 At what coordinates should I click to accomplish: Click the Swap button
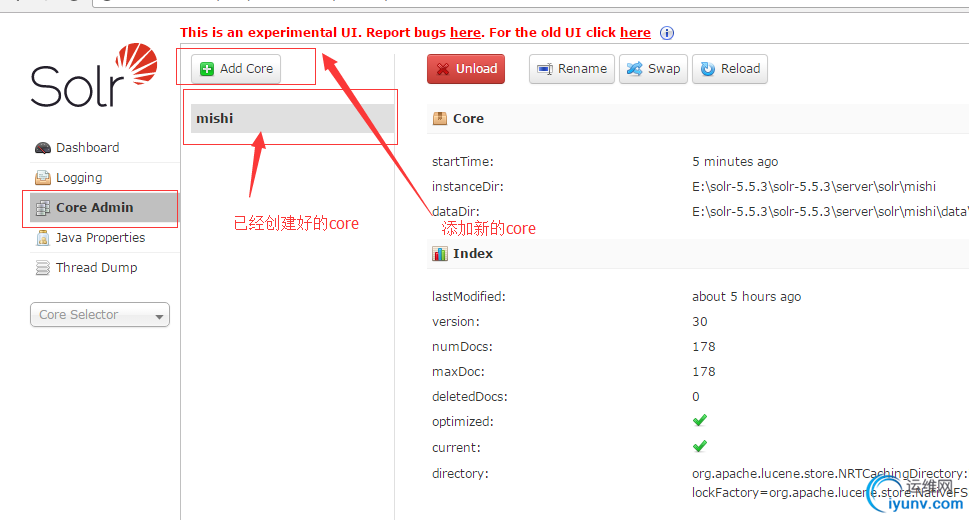click(653, 69)
